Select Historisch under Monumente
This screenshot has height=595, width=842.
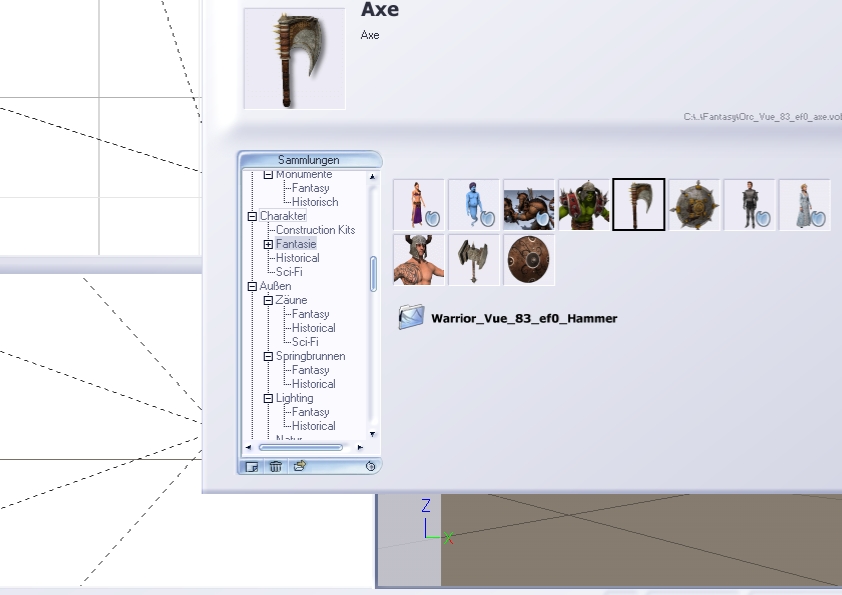click(x=315, y=202)
